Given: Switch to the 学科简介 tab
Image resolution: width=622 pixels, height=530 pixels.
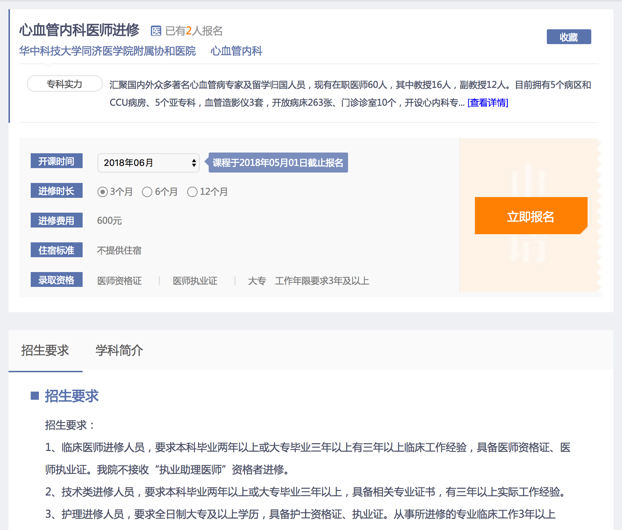Looking at the screenshot, I should 119,350.
